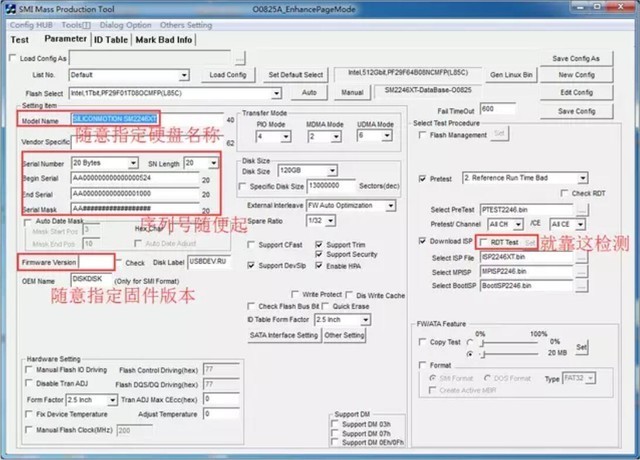Expand the Pretest mode dropdown
640x460 pixels.
tap(582, 178)
